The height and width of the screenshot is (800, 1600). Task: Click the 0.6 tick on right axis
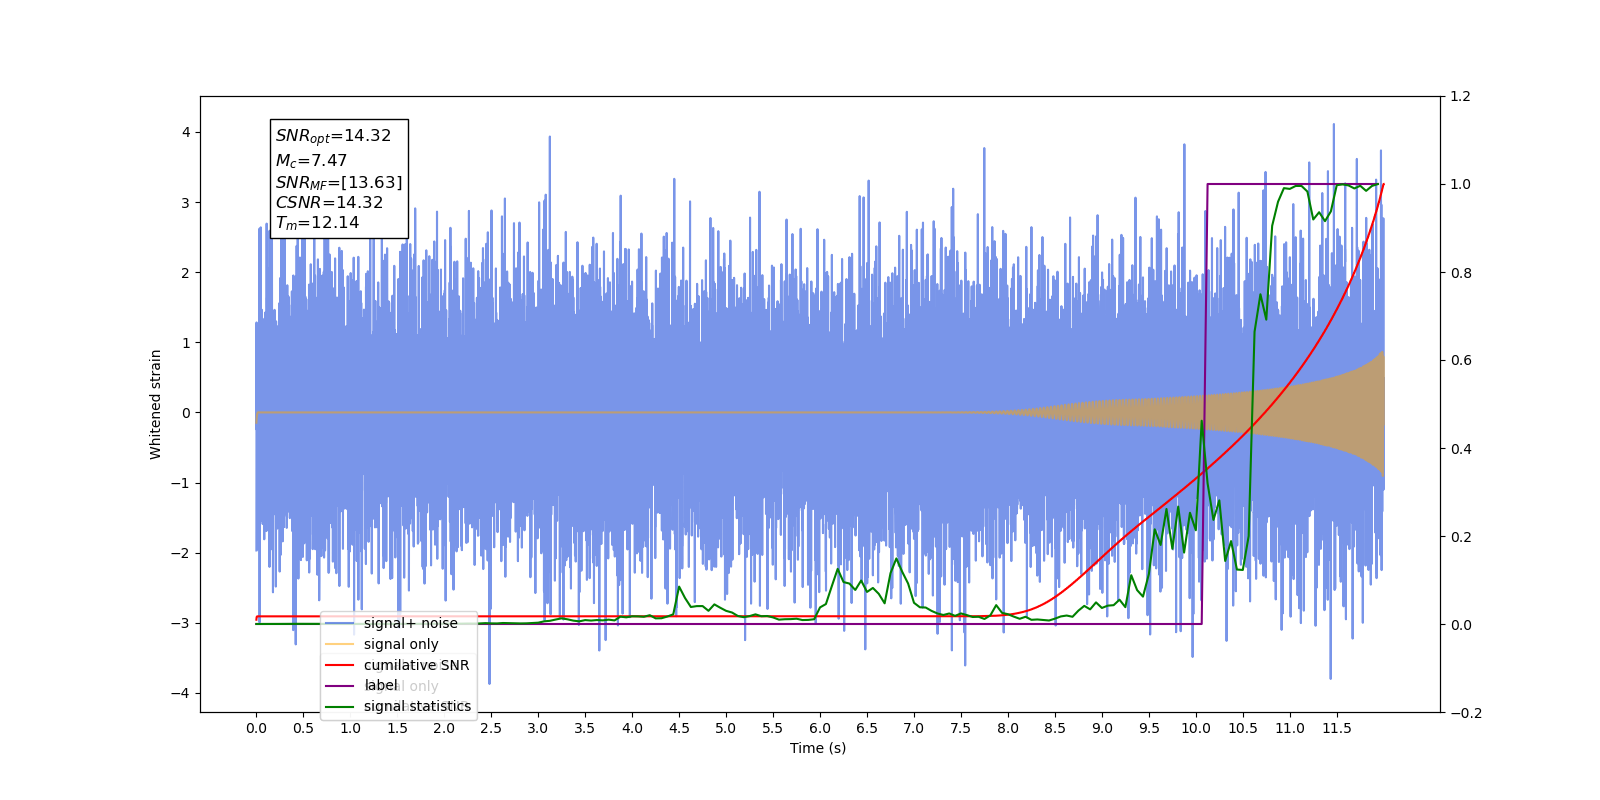pos(1460,361)
